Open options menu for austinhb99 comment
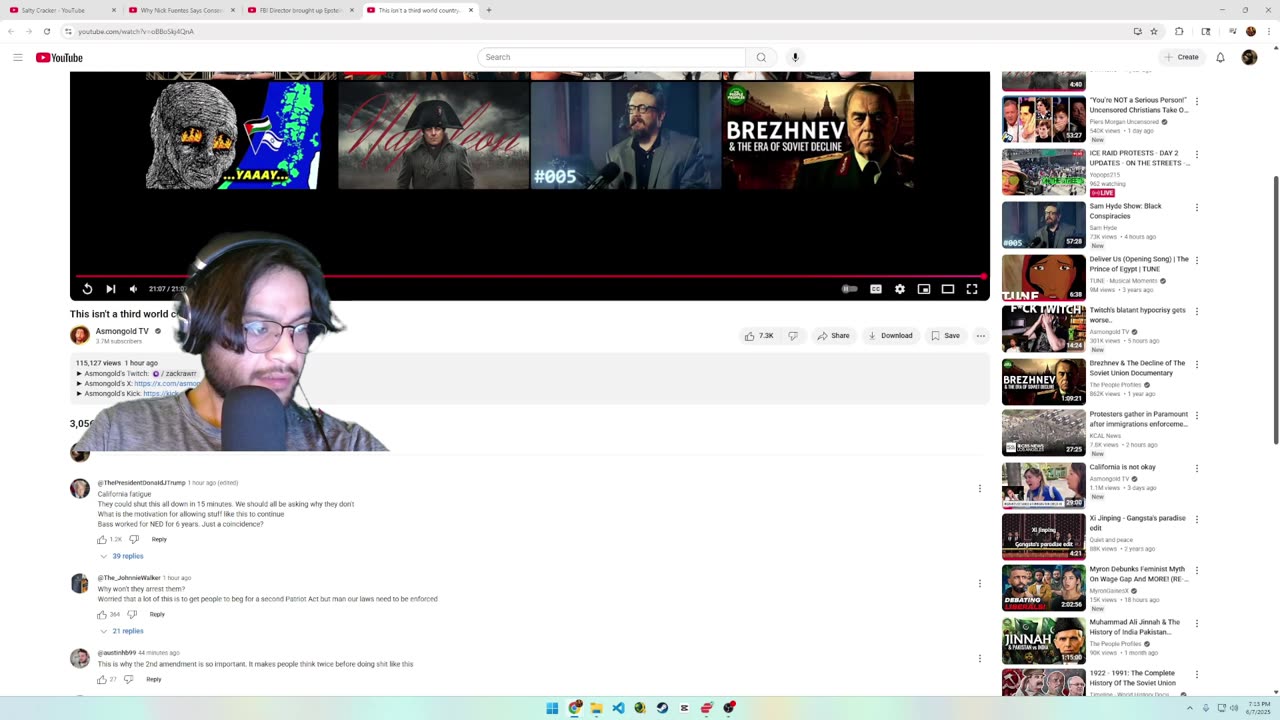Screen dimensions: 1280x720 click(x=980, y=658)
